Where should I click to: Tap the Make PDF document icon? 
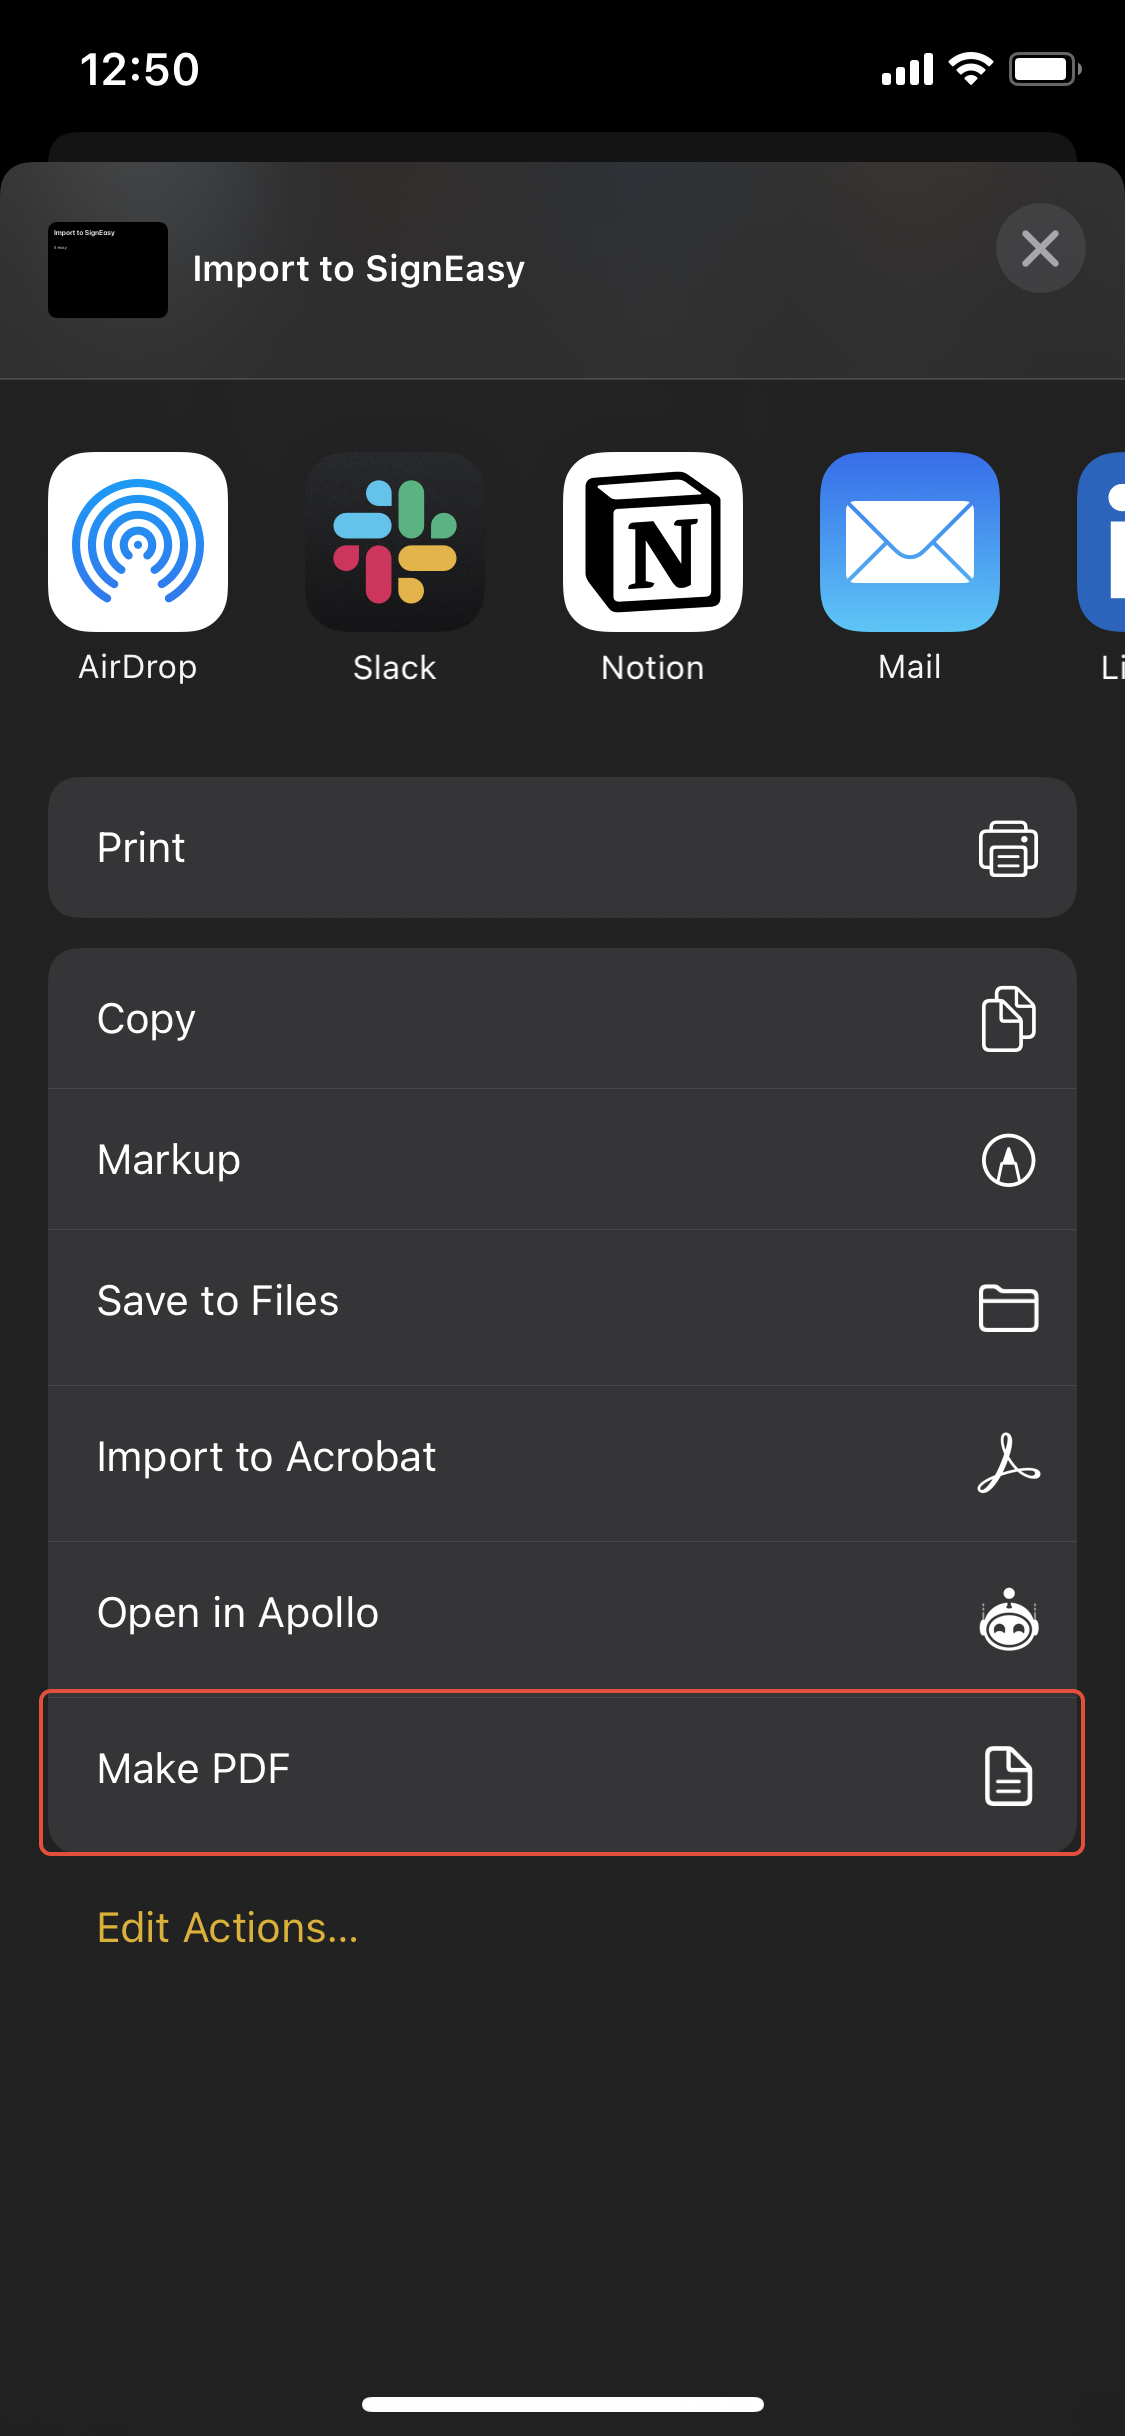click(x=1008, y=1776)
